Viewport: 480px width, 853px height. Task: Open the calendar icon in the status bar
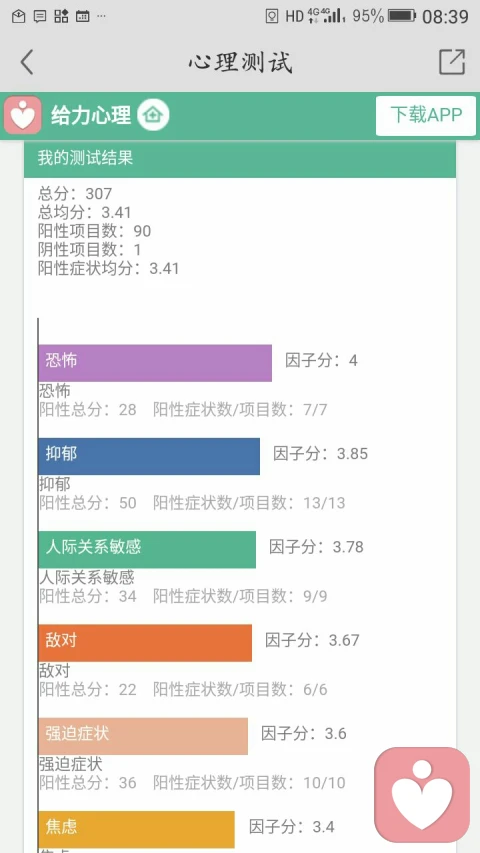[82, 16]
